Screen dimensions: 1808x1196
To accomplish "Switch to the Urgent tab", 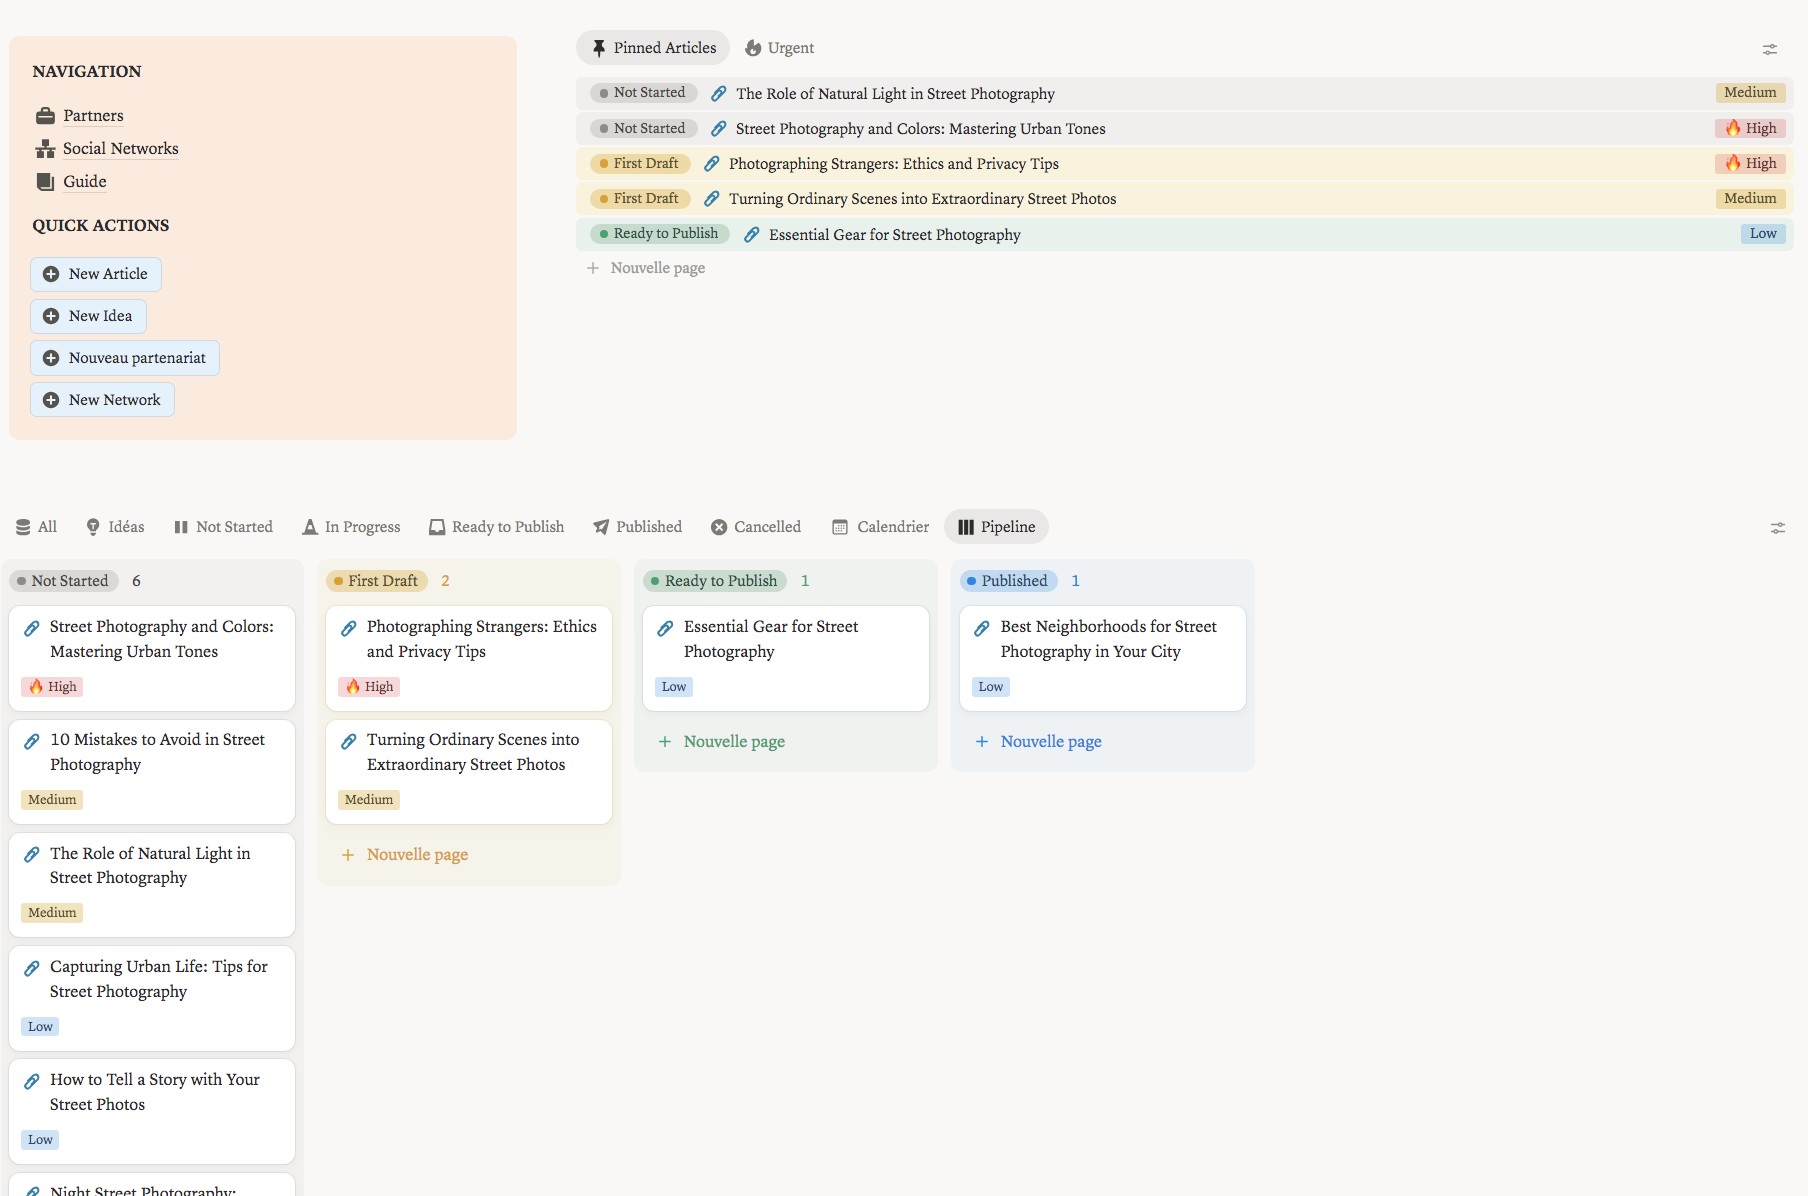I will (x=780, y=48).
